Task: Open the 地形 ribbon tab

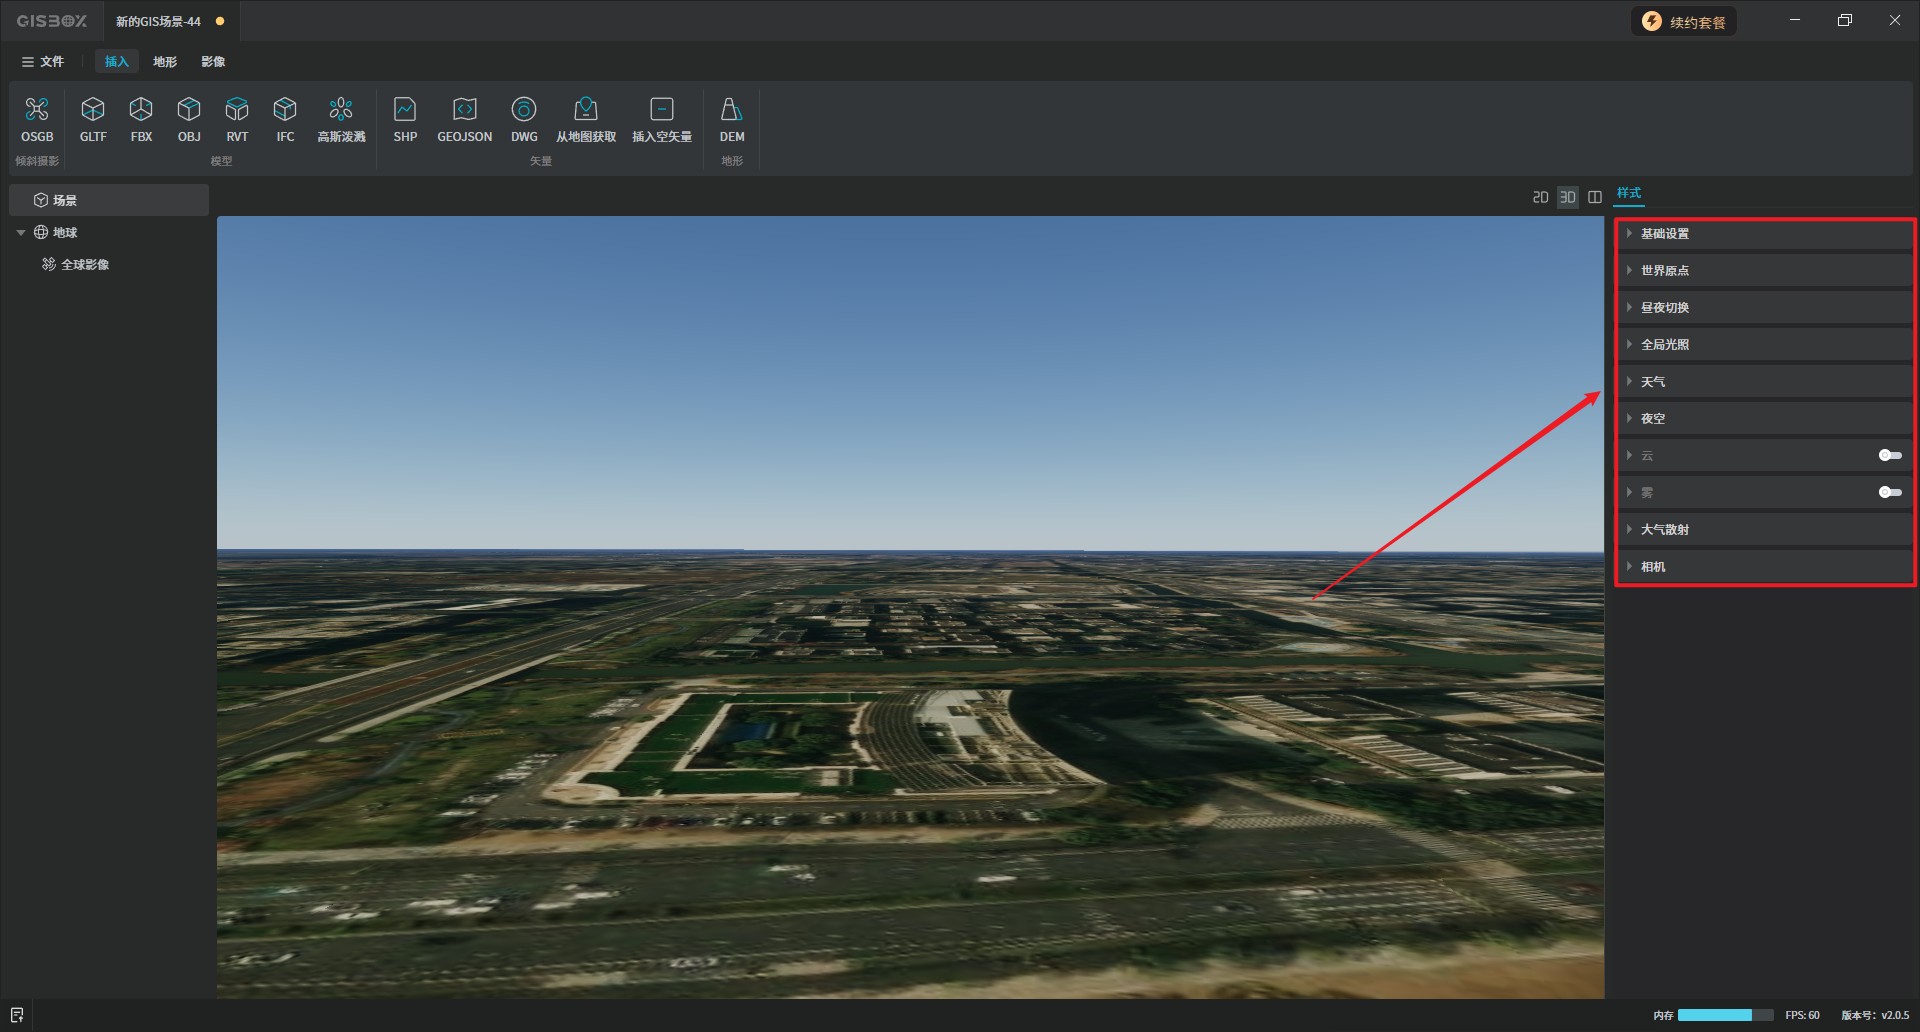Action: tap(165, 62)
